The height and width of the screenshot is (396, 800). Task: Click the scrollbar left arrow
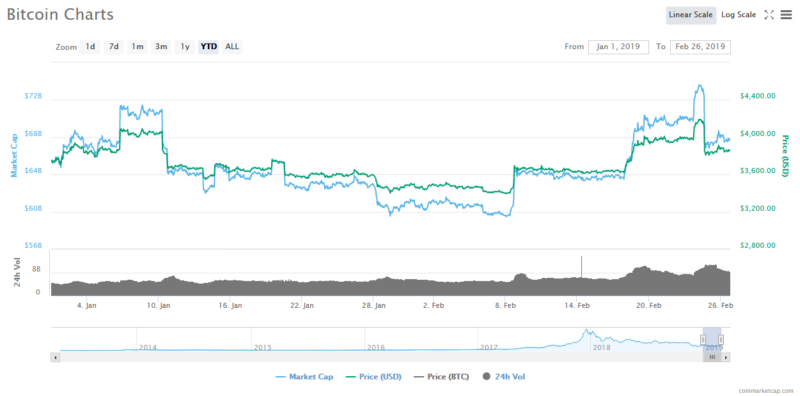(x=55, y=358)
